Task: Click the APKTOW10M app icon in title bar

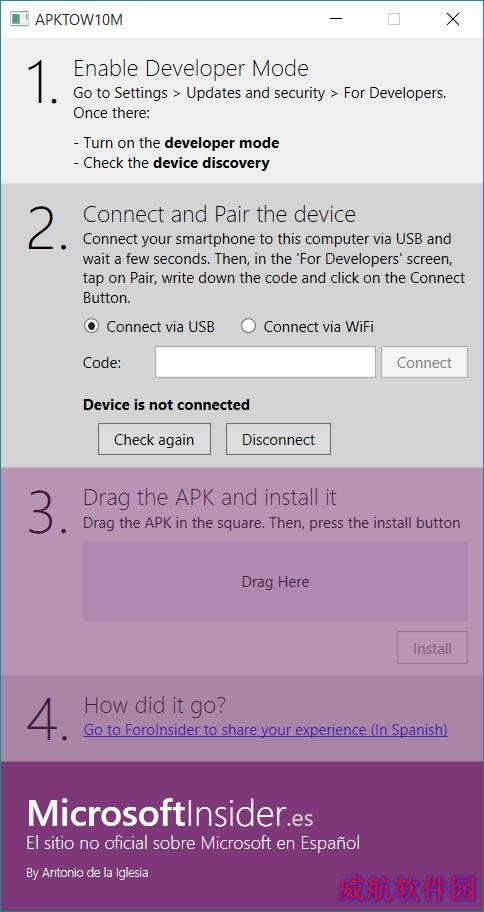Action: click(x=19, y=19)
